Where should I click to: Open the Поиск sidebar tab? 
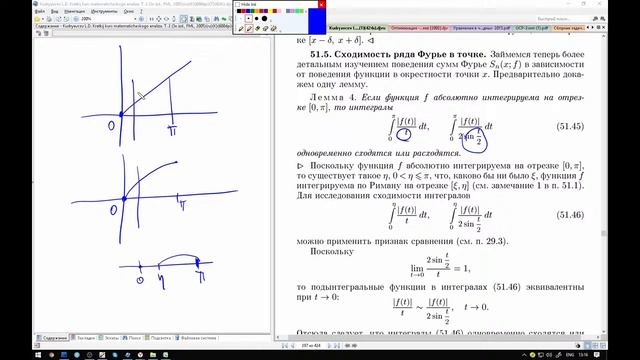point(132,338)
